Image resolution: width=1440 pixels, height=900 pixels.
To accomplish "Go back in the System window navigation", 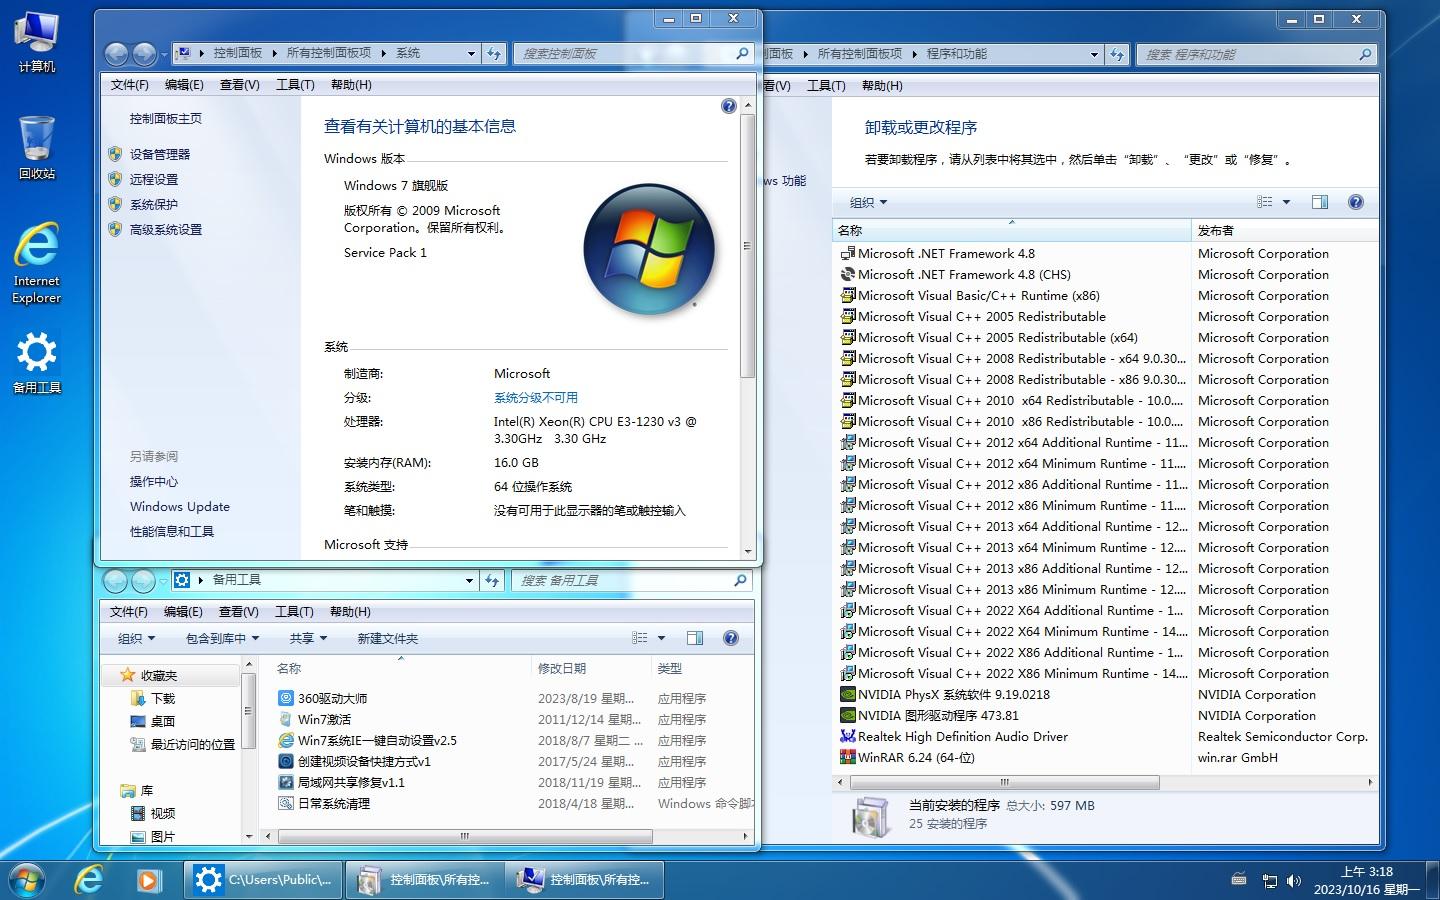I will [x=116, y=53].
